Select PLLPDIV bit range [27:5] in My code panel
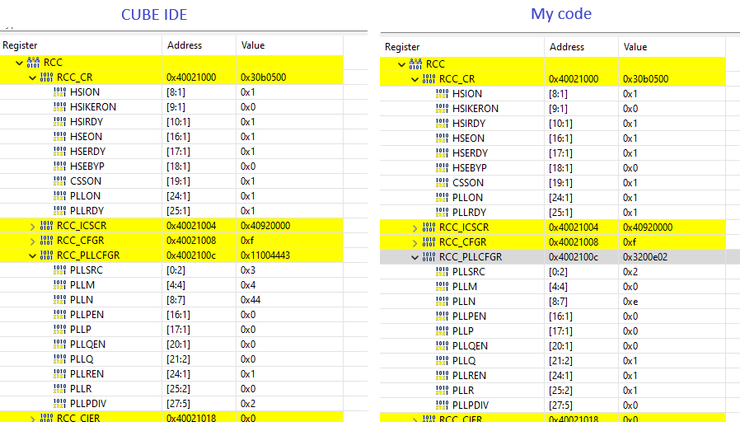Image resolution: width=740 pixels, height=422 pixels. pyautogui.click(x=561, y=405)
